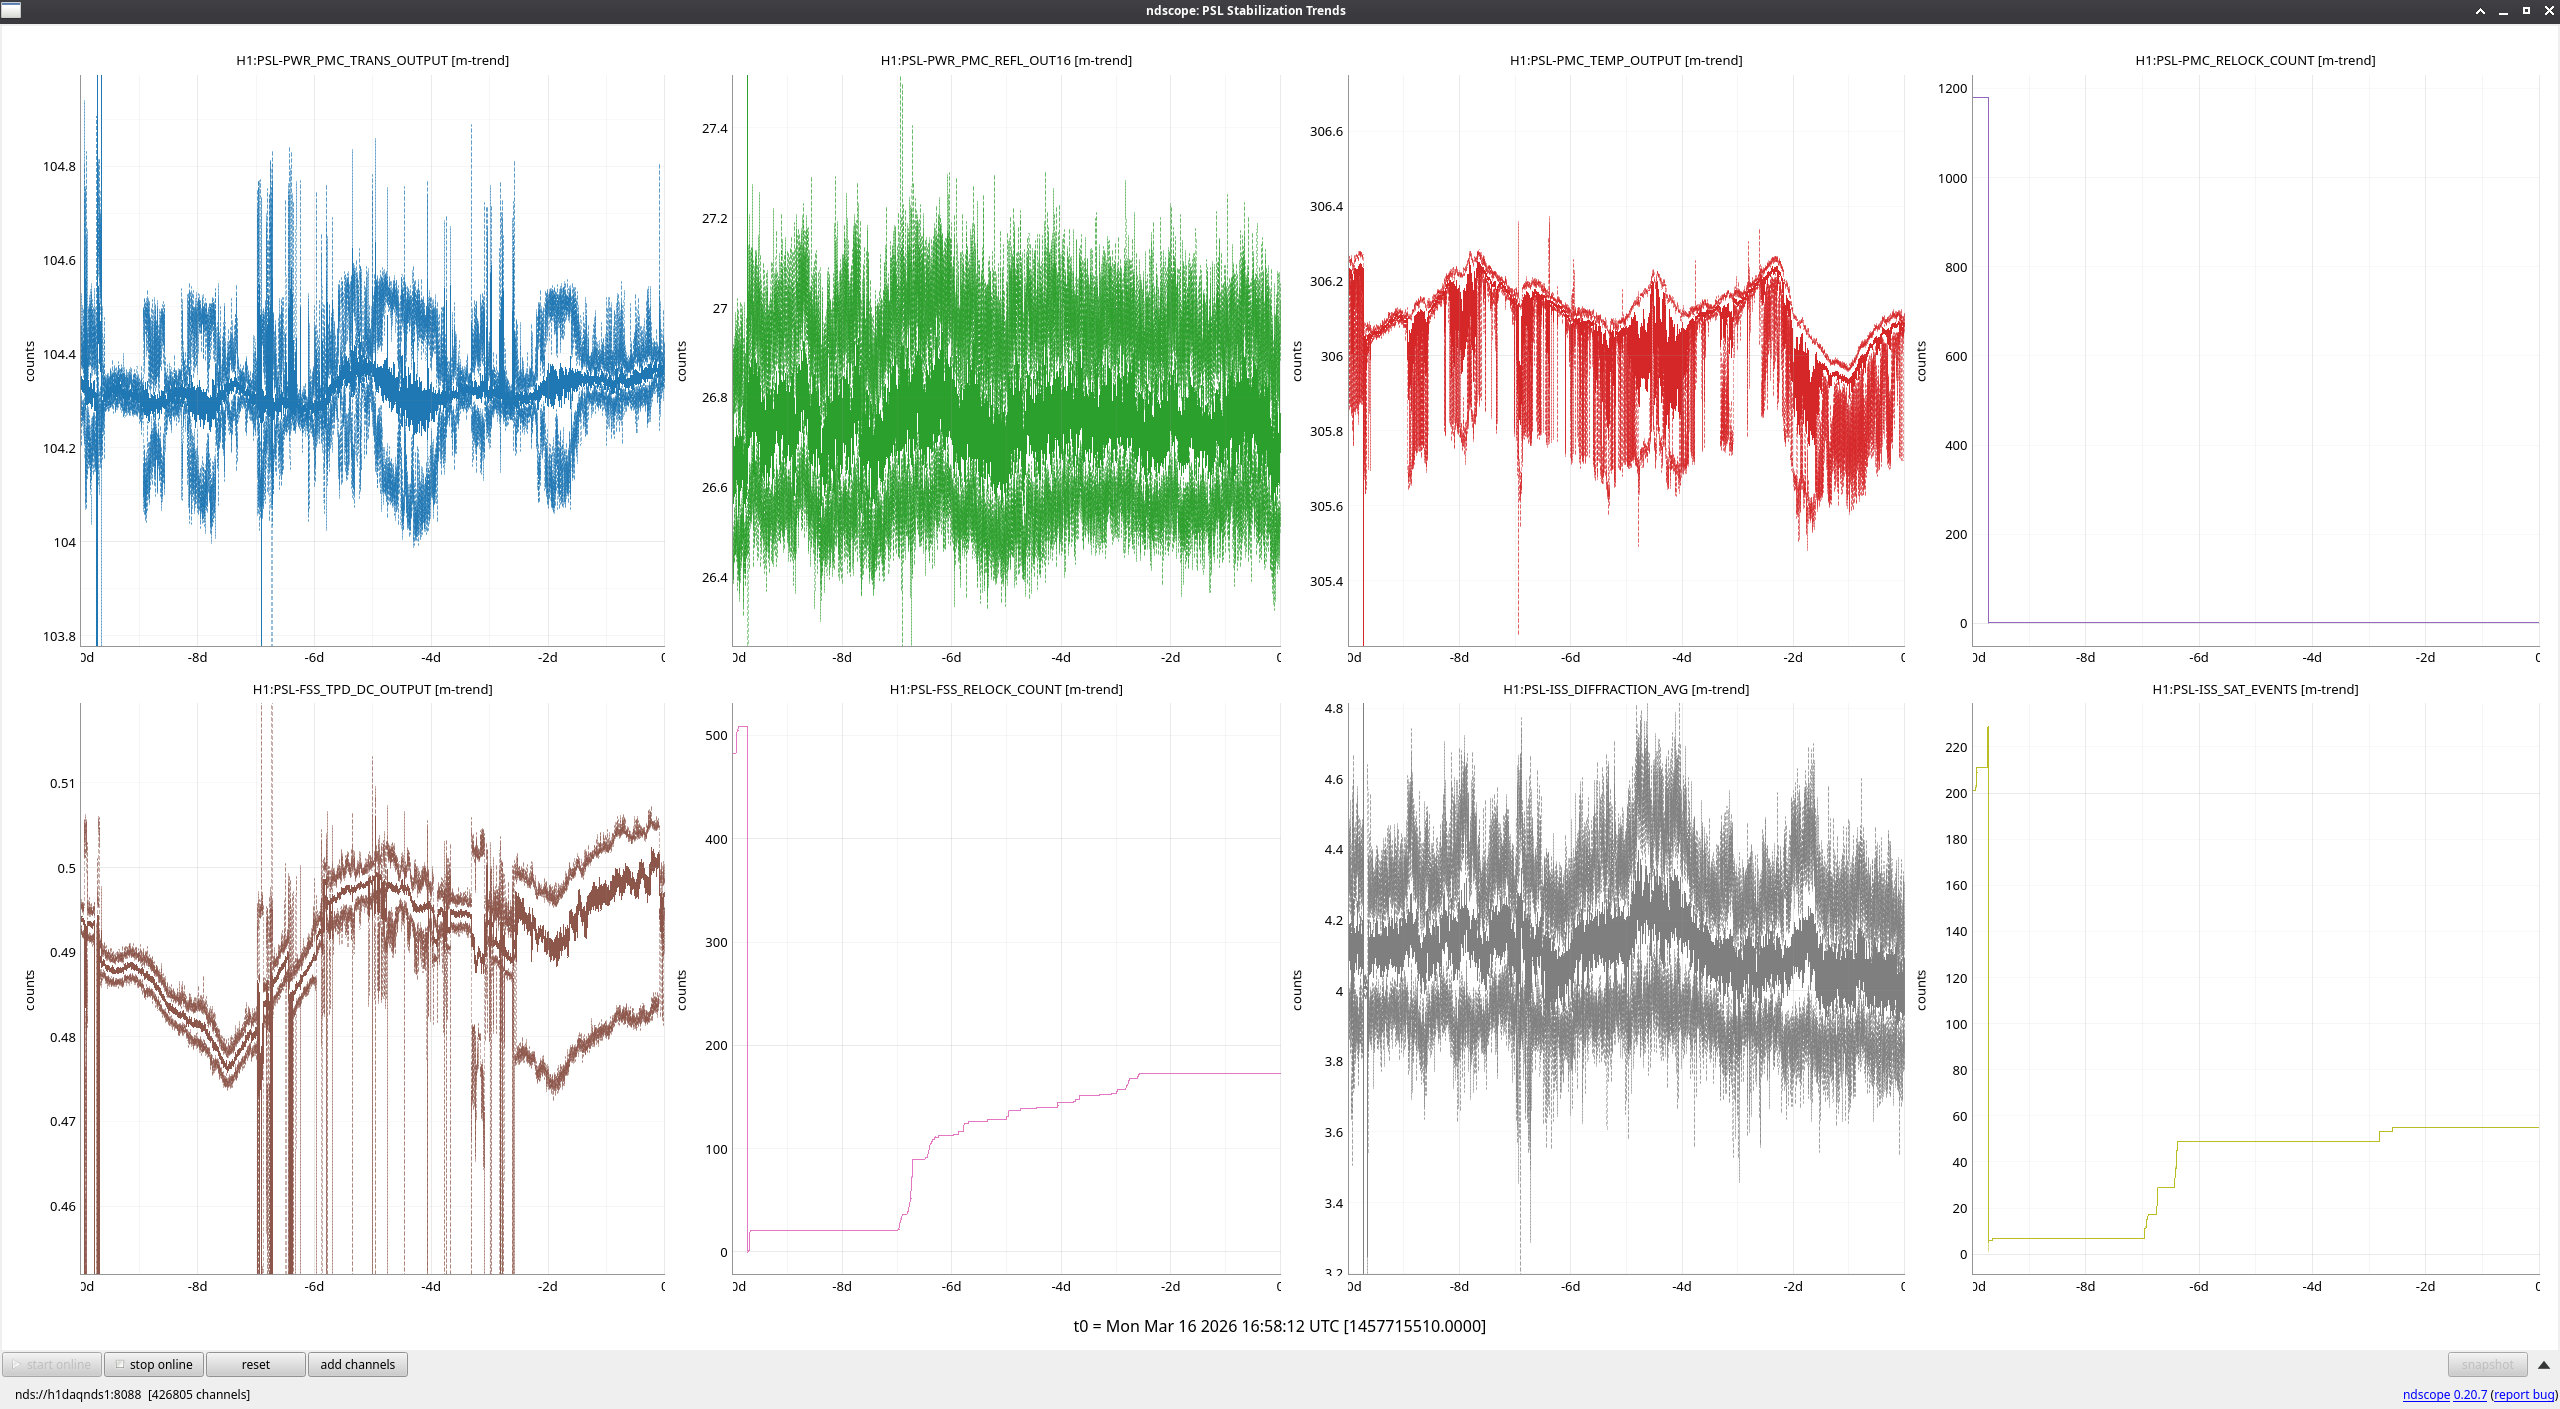Shade the window with the up-chevron icon
Image resolution: width=2560 pixels, height=1409 pixels.
(2480, 11)
